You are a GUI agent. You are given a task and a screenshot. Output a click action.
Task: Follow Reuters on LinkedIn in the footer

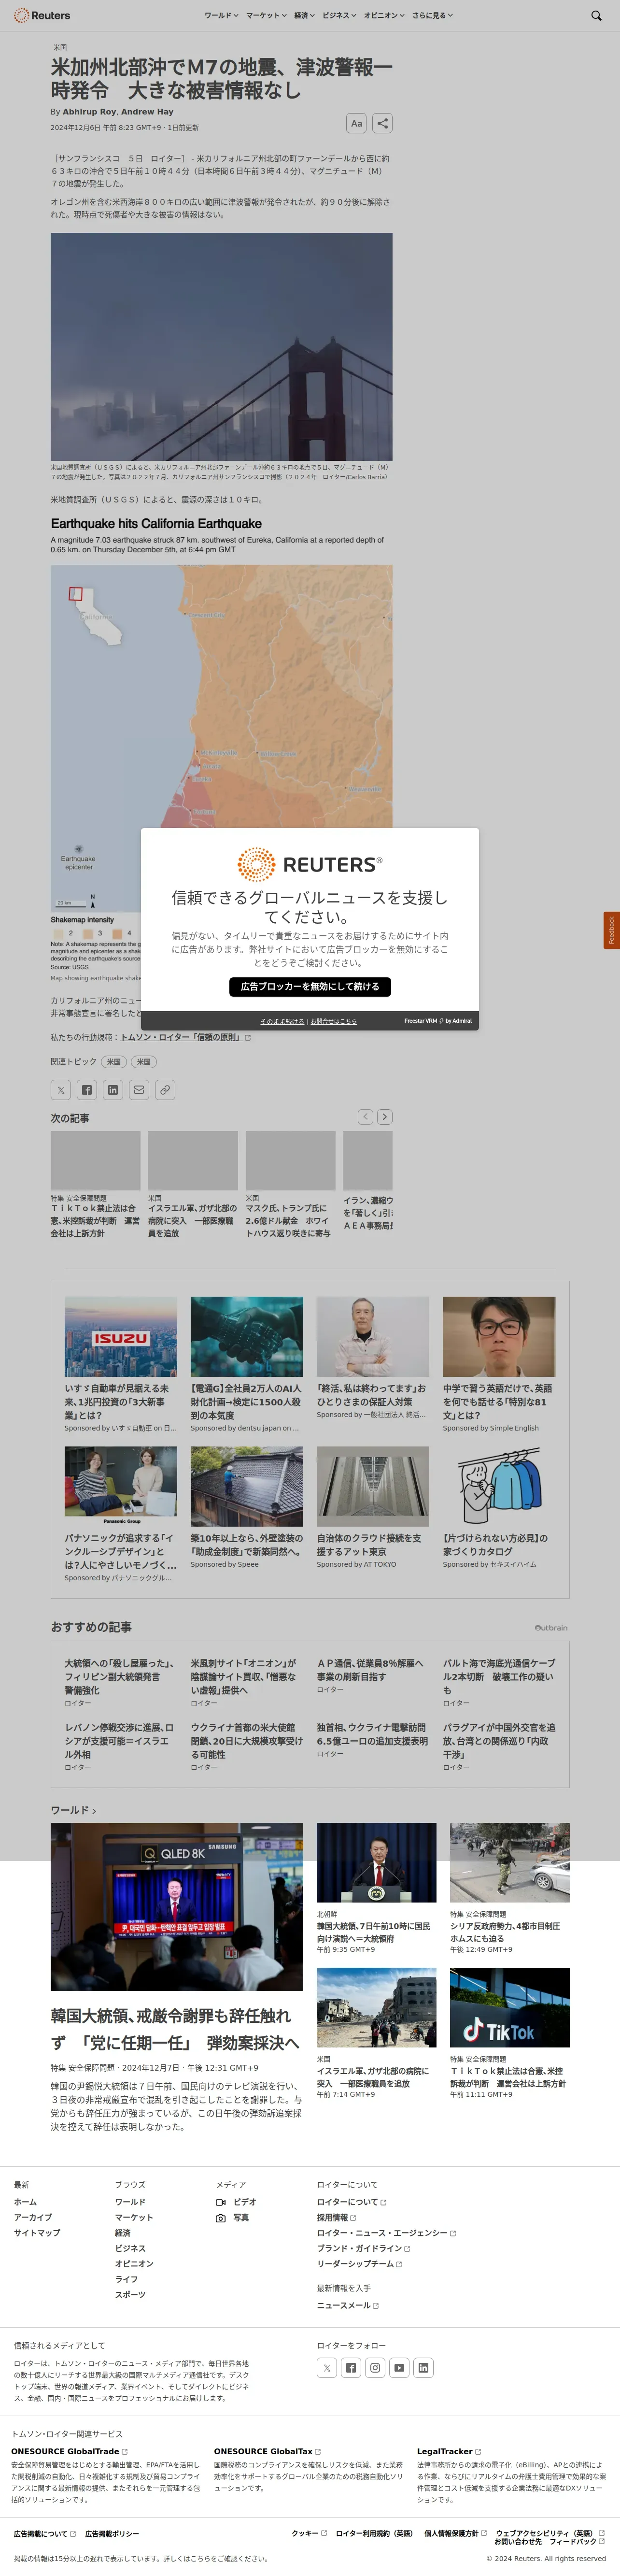click(x=423, y=2367)
